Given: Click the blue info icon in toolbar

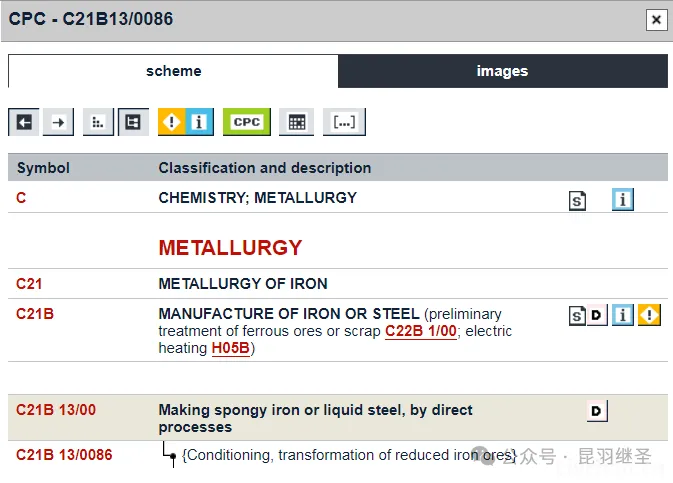Looking at the screenshot, I should (199, 122).
